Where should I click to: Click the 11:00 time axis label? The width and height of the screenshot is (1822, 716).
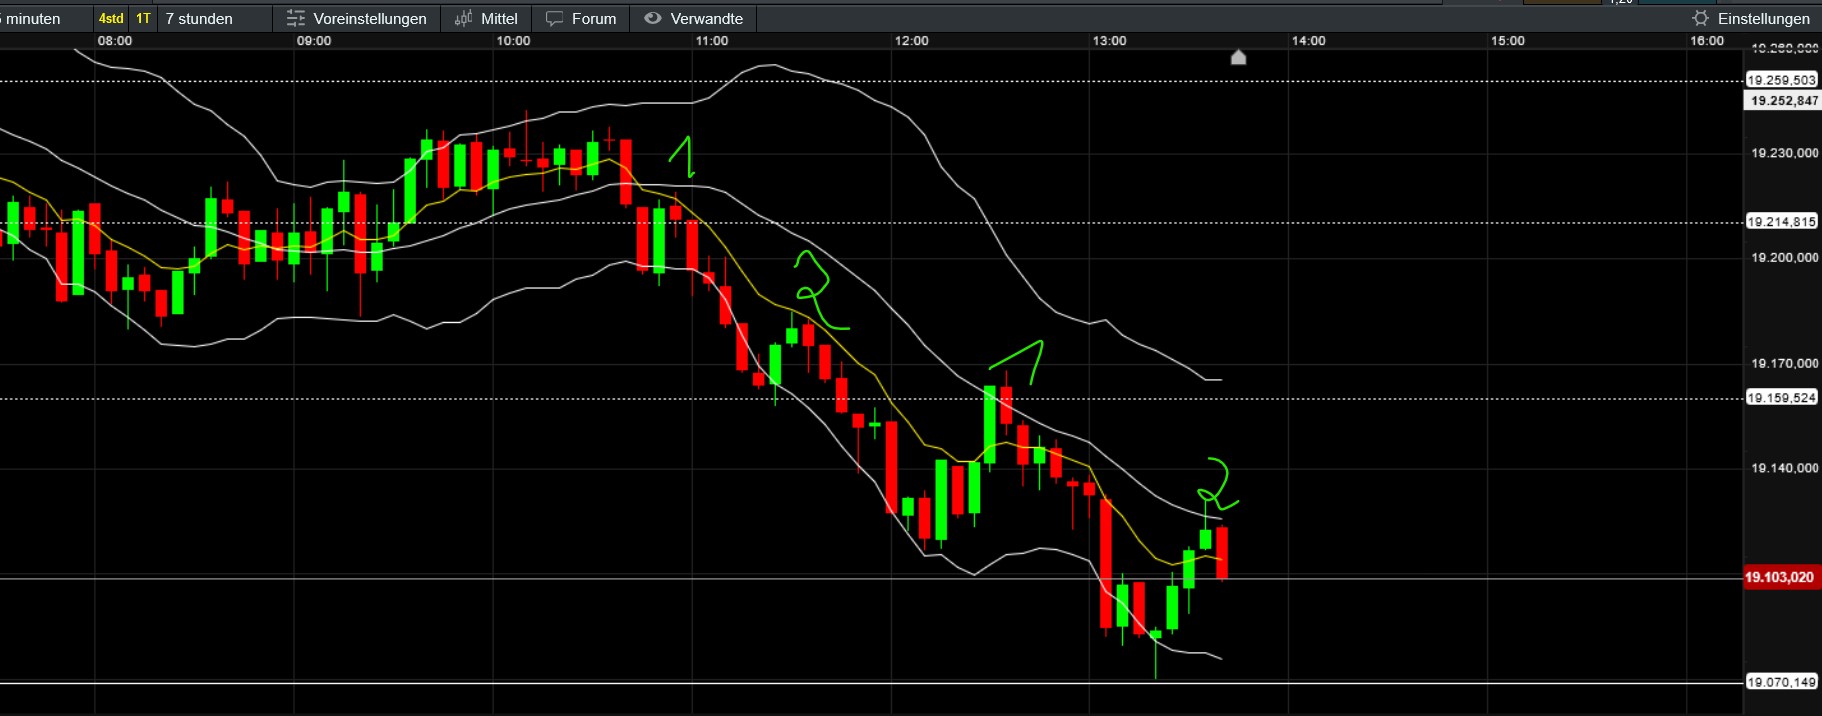712,41
